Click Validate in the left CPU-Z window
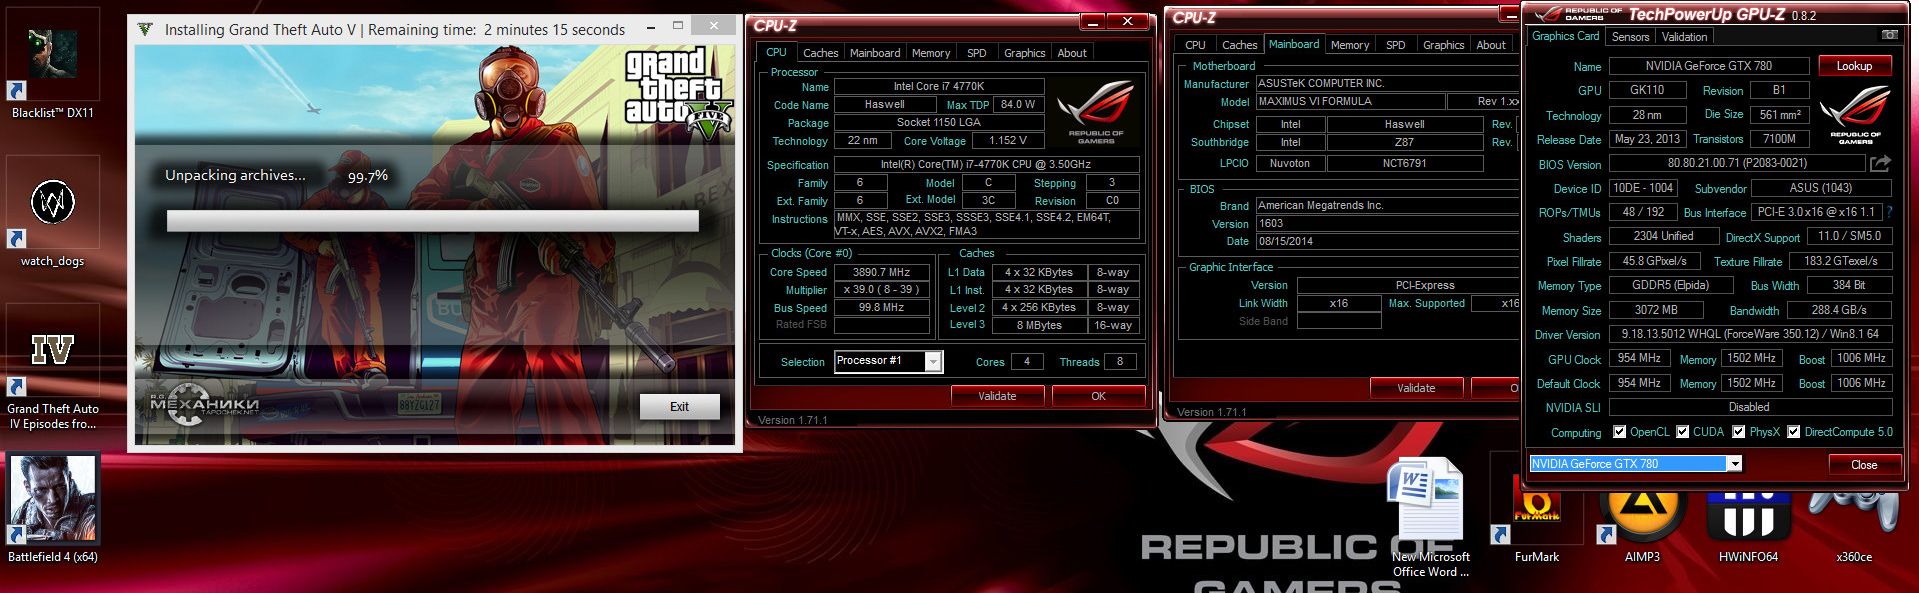Viewport: 1919px width, 593px height. 997,396
